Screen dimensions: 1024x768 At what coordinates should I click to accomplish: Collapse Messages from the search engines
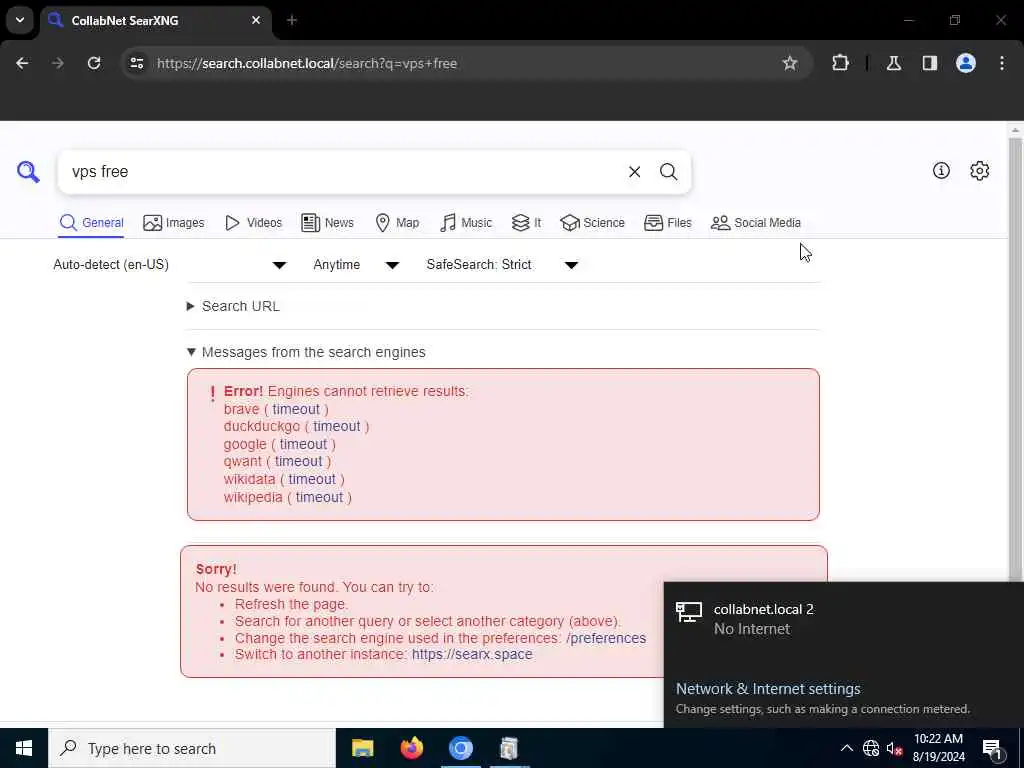point(306,352)
